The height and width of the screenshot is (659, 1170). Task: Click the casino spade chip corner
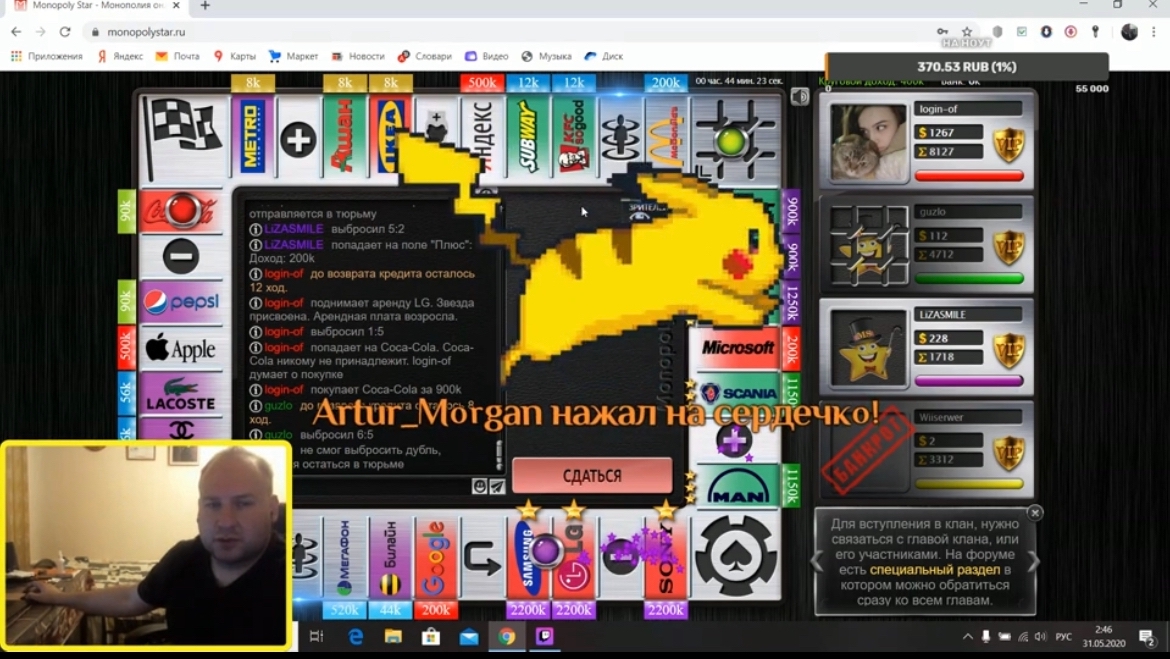736,556
